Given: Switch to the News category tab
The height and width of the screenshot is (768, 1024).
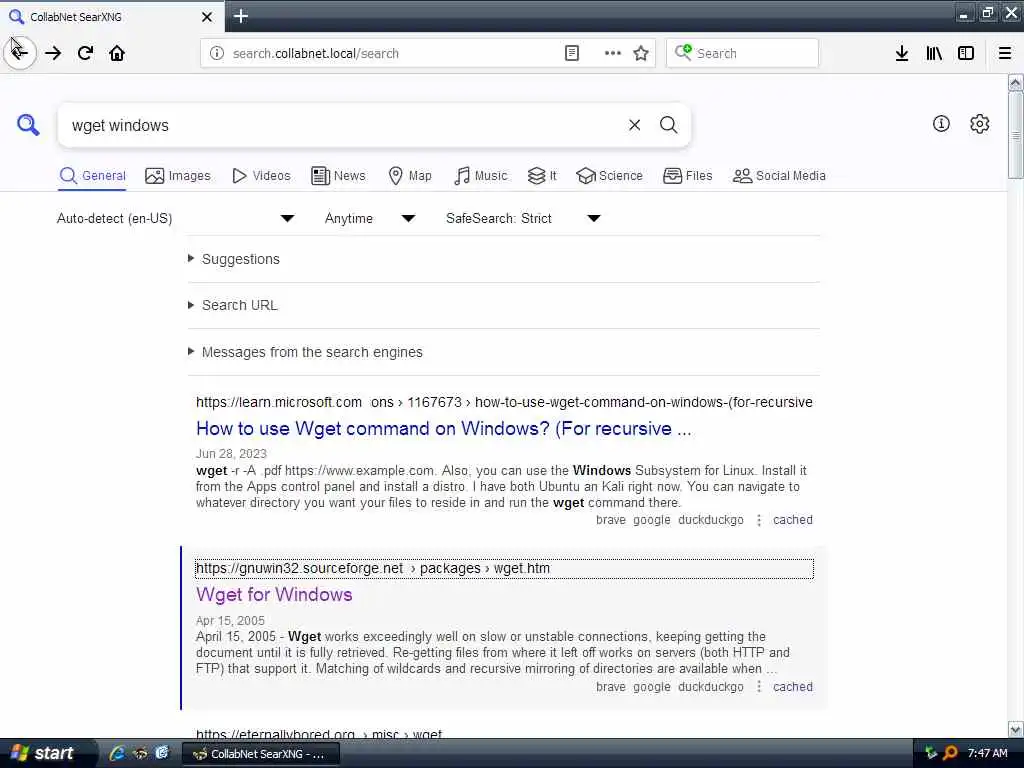Looking at the screenshot, I should pyautogui.click(x=338, y=176).
